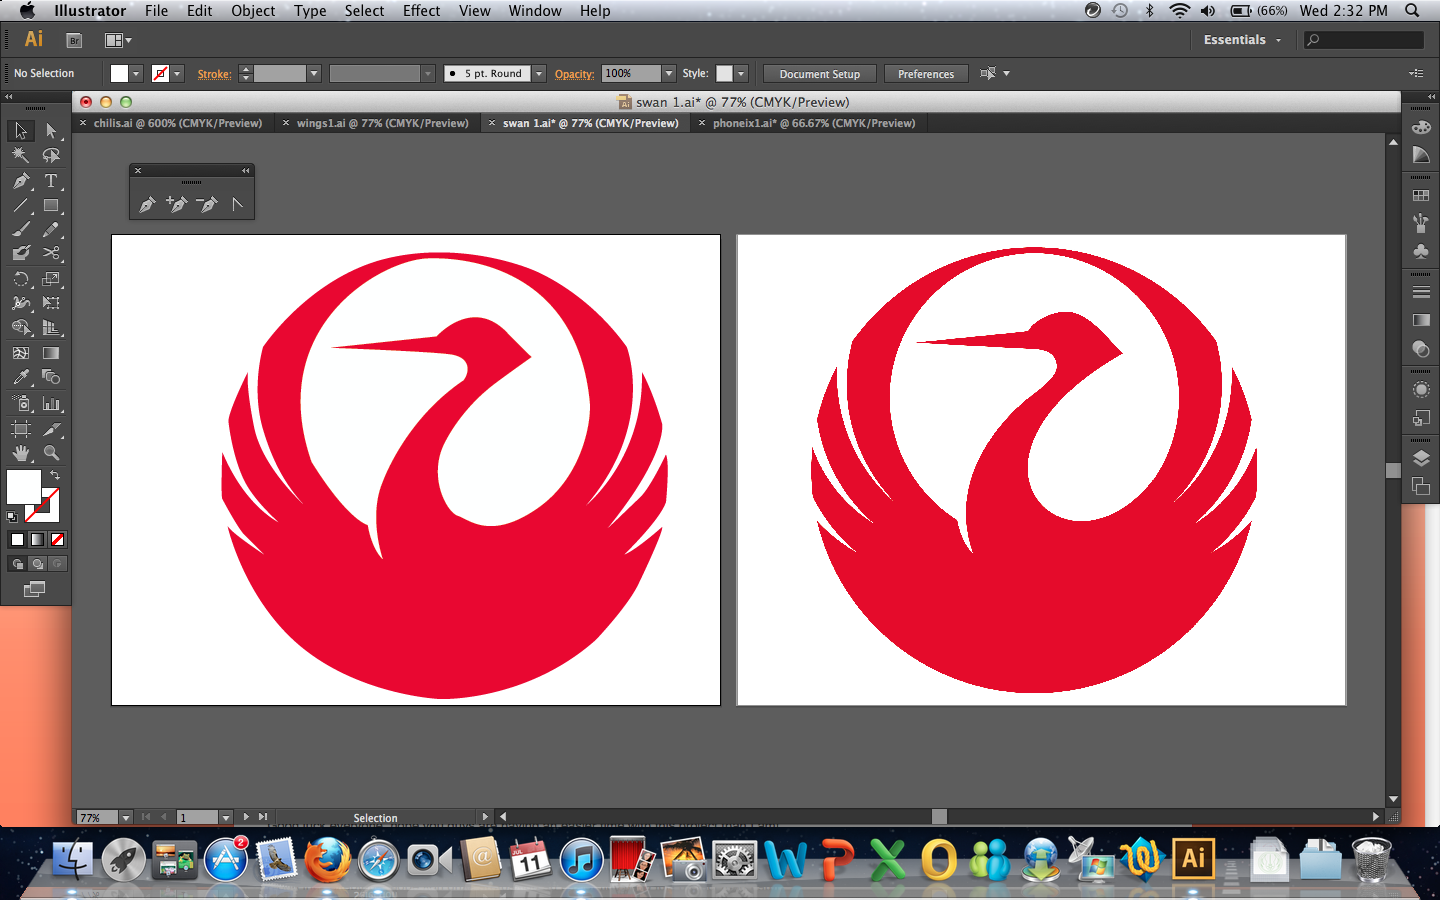Grab the Hand tool

[20, 453]
